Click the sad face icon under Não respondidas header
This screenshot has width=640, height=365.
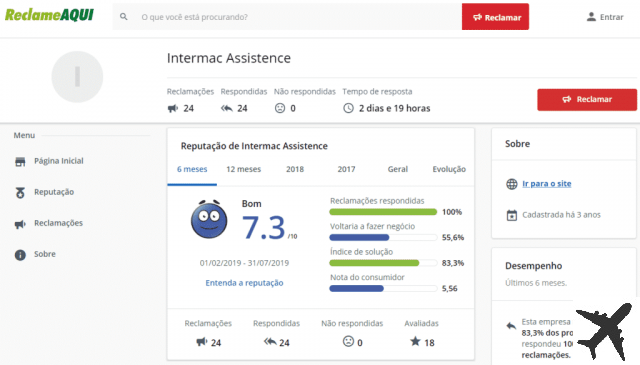[280, 108]
